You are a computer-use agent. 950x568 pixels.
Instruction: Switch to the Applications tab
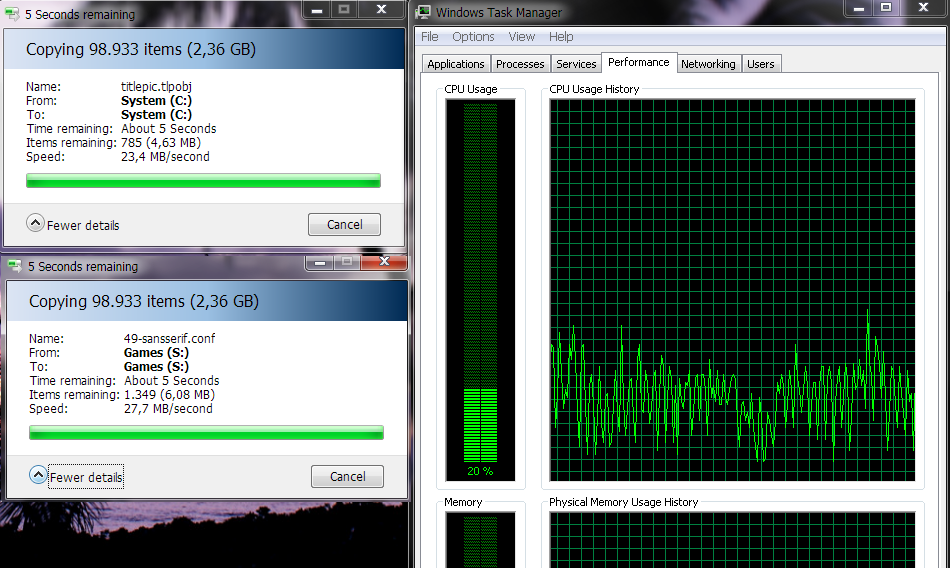click(456, 64)
